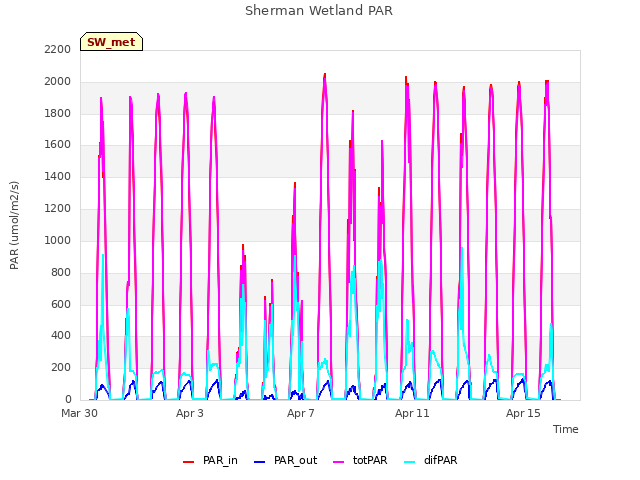Click the 1600 y-axis tick label

click(58, 144)
